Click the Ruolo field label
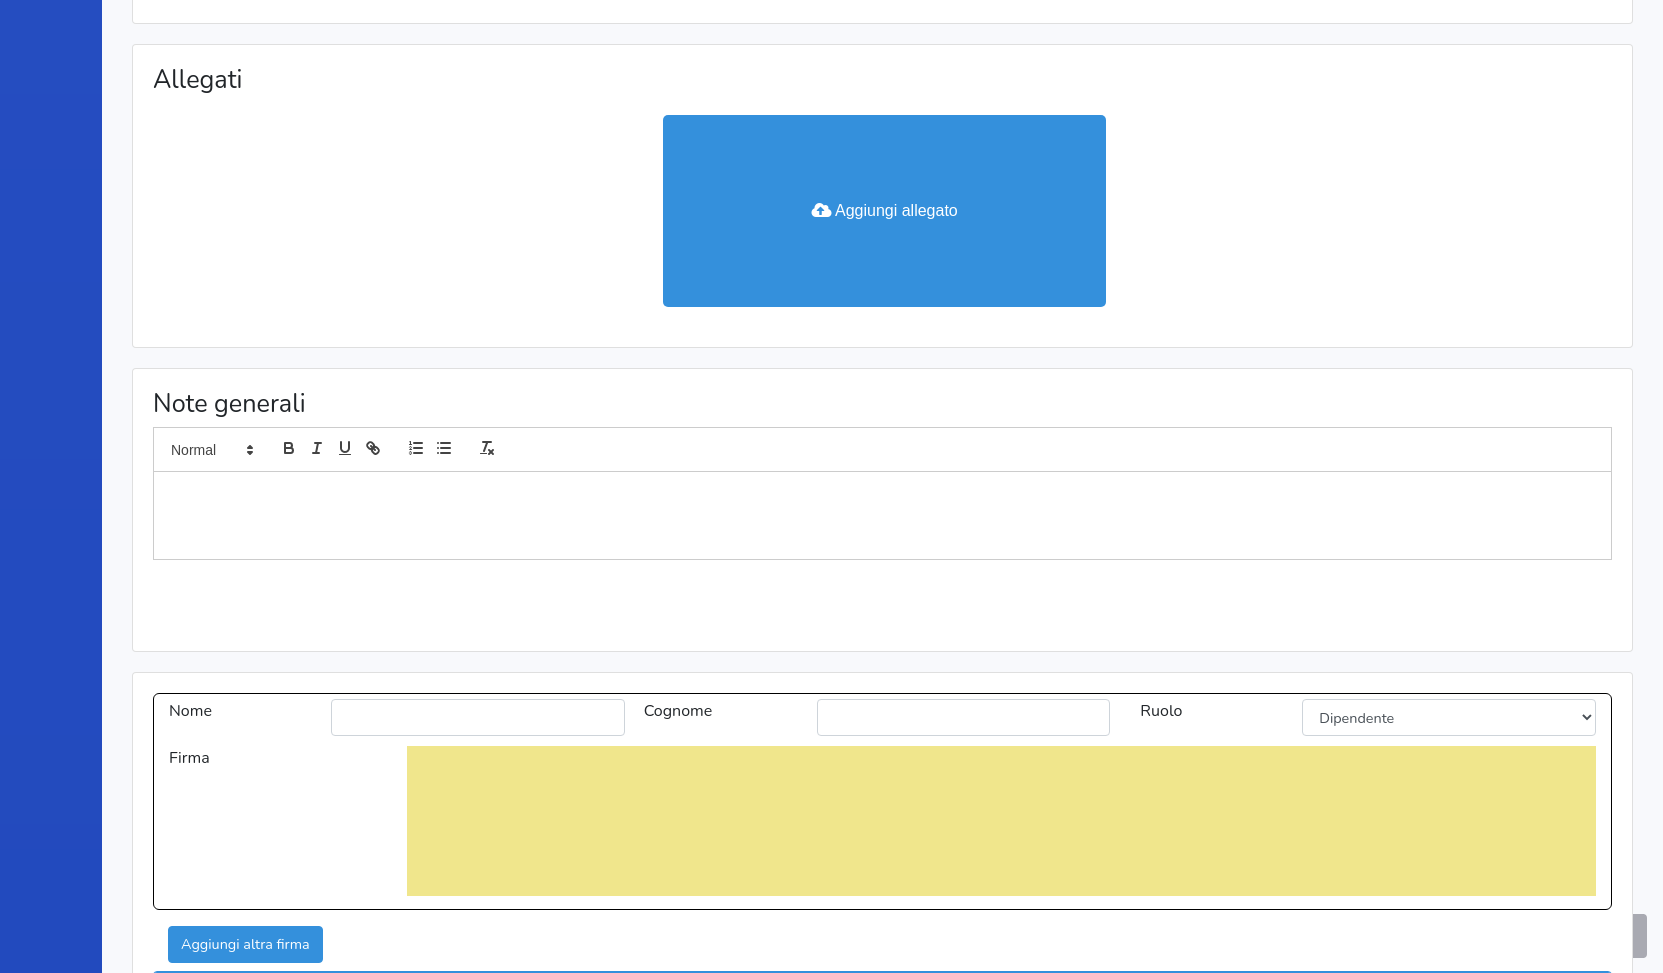This screenshot has height=973, width=1663. 1161,711
